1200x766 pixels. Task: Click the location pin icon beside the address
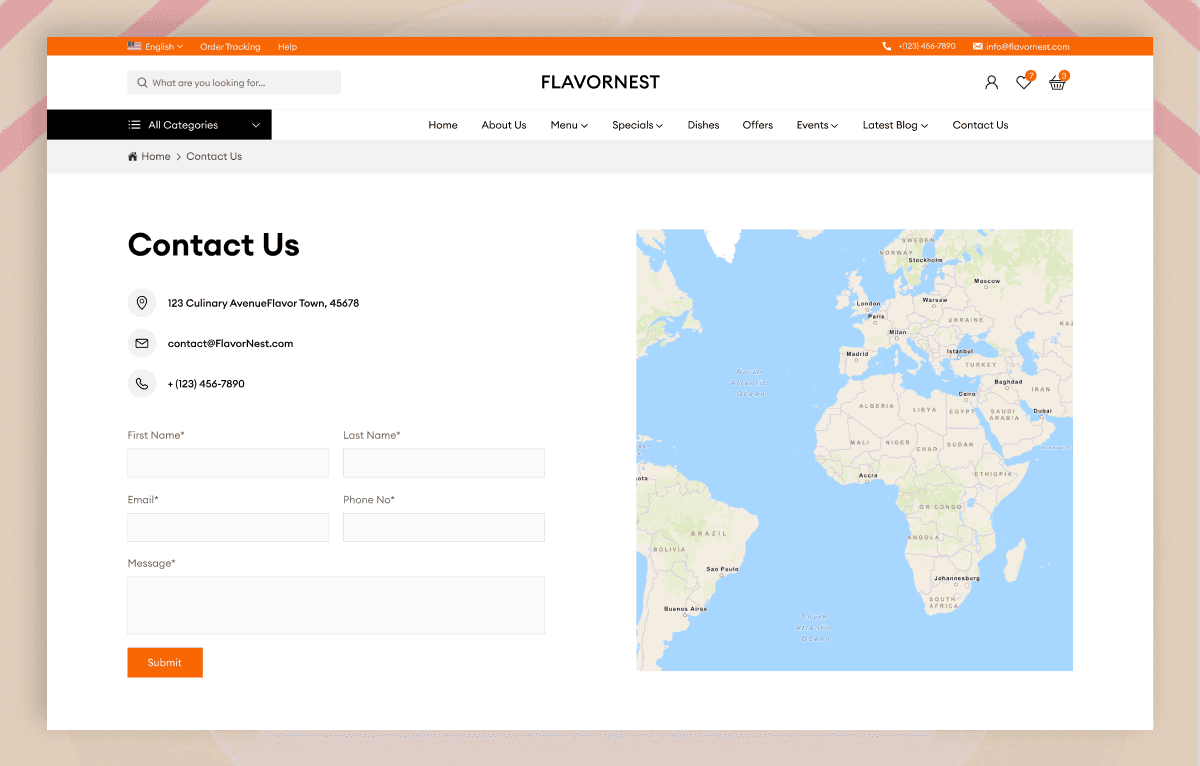tap(142, 303)
